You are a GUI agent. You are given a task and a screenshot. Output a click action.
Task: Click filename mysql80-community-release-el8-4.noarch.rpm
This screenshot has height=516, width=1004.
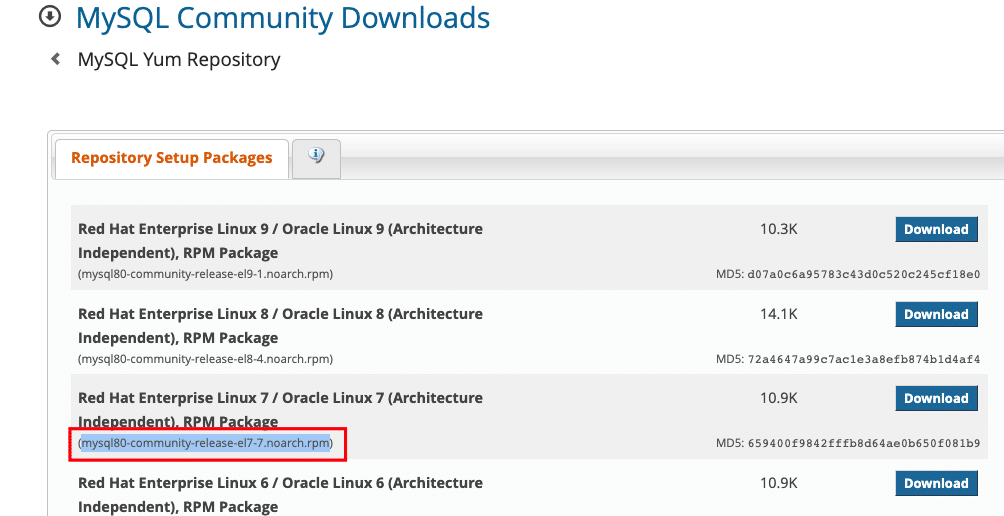point(206,359)
